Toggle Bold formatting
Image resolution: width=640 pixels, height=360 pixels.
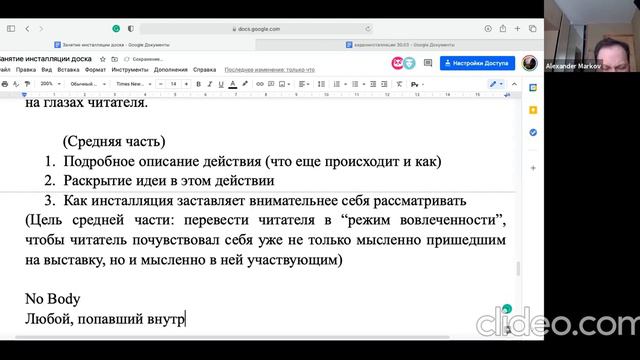pyautogui.click(x=198, y=84)
